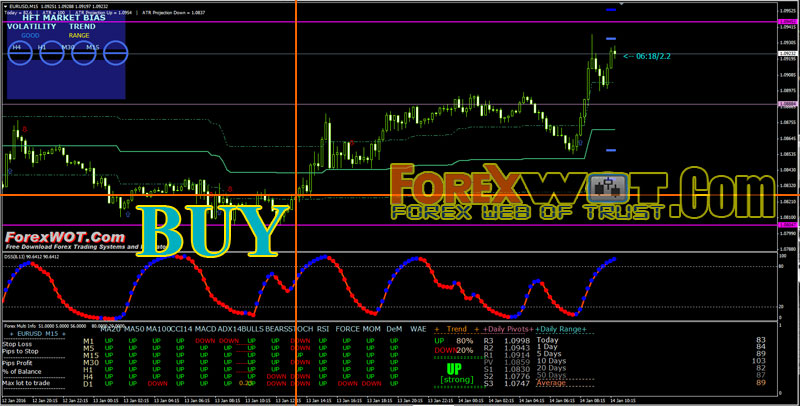
Task: Click the Pips to Stop row label
Action: [20, 351]
